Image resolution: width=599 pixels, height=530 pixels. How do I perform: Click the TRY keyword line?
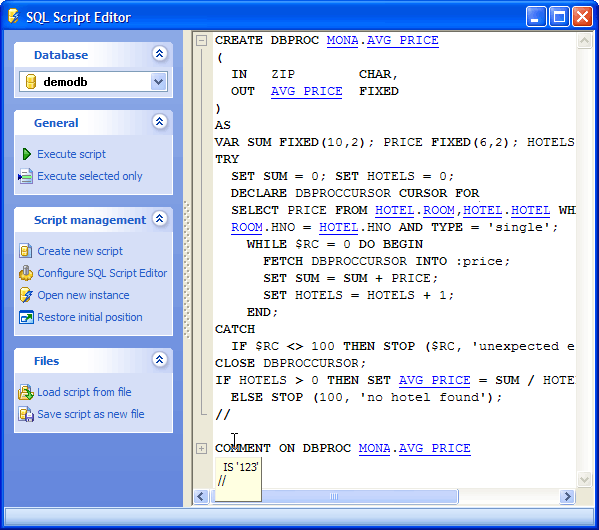click(227, 159)
